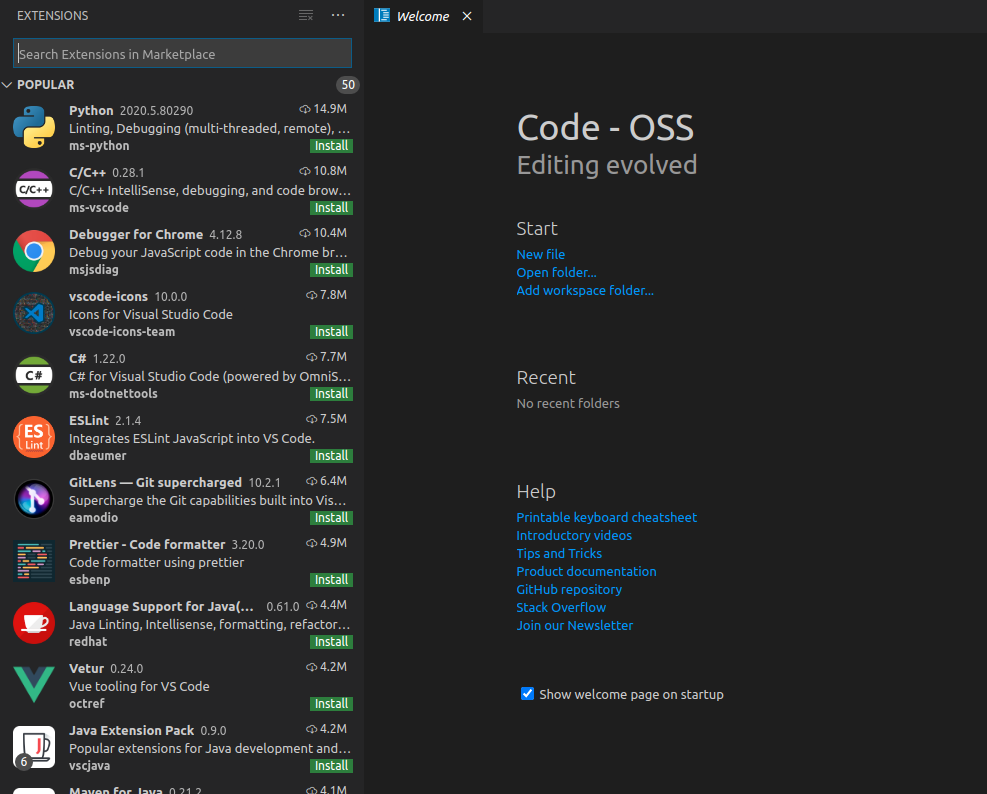The image size is (987, 794).
Task: Click the Prettier extension logo icon
Action: pyautogui.click(x=34, y=561)
